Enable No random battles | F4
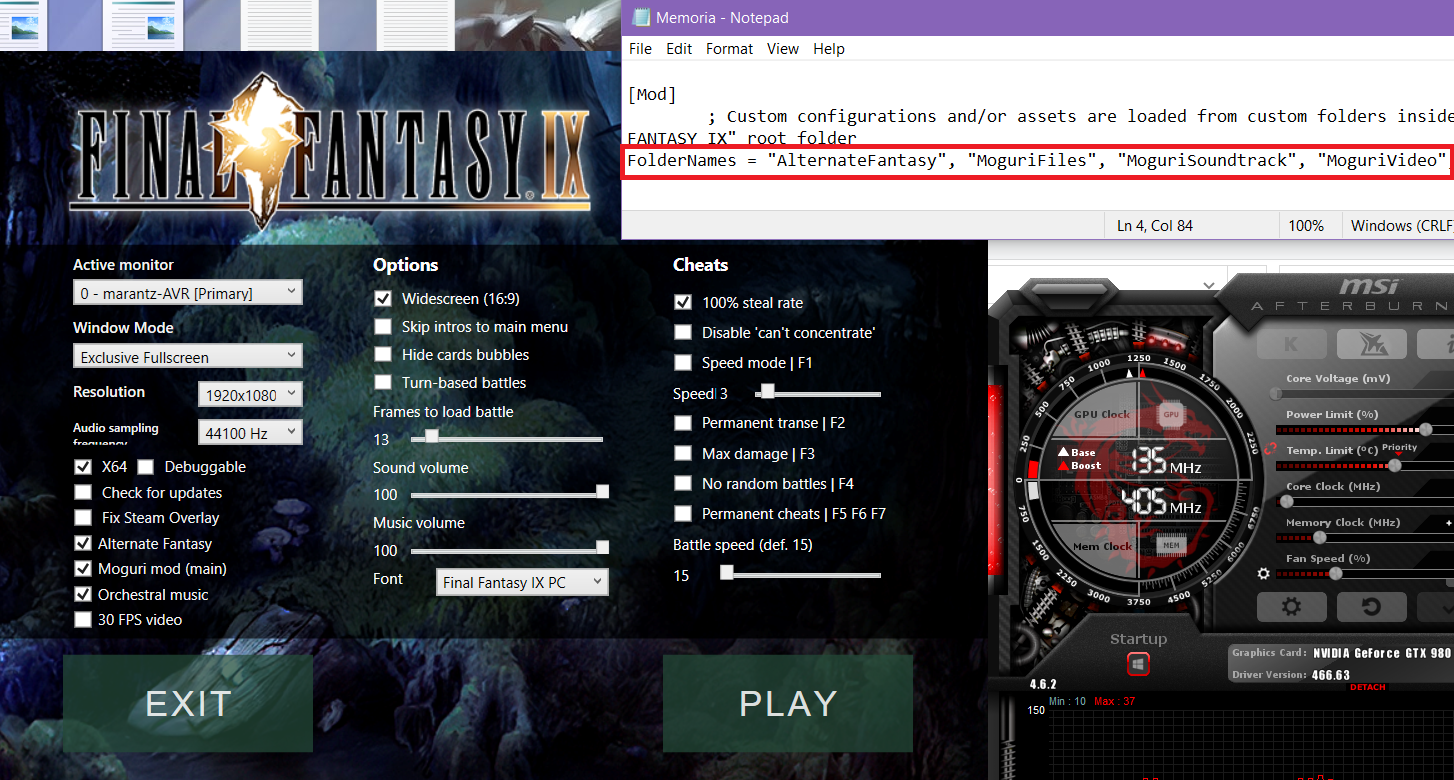Image resolution: width=1454 pixels, height=780 pixels. coord(682,483)
